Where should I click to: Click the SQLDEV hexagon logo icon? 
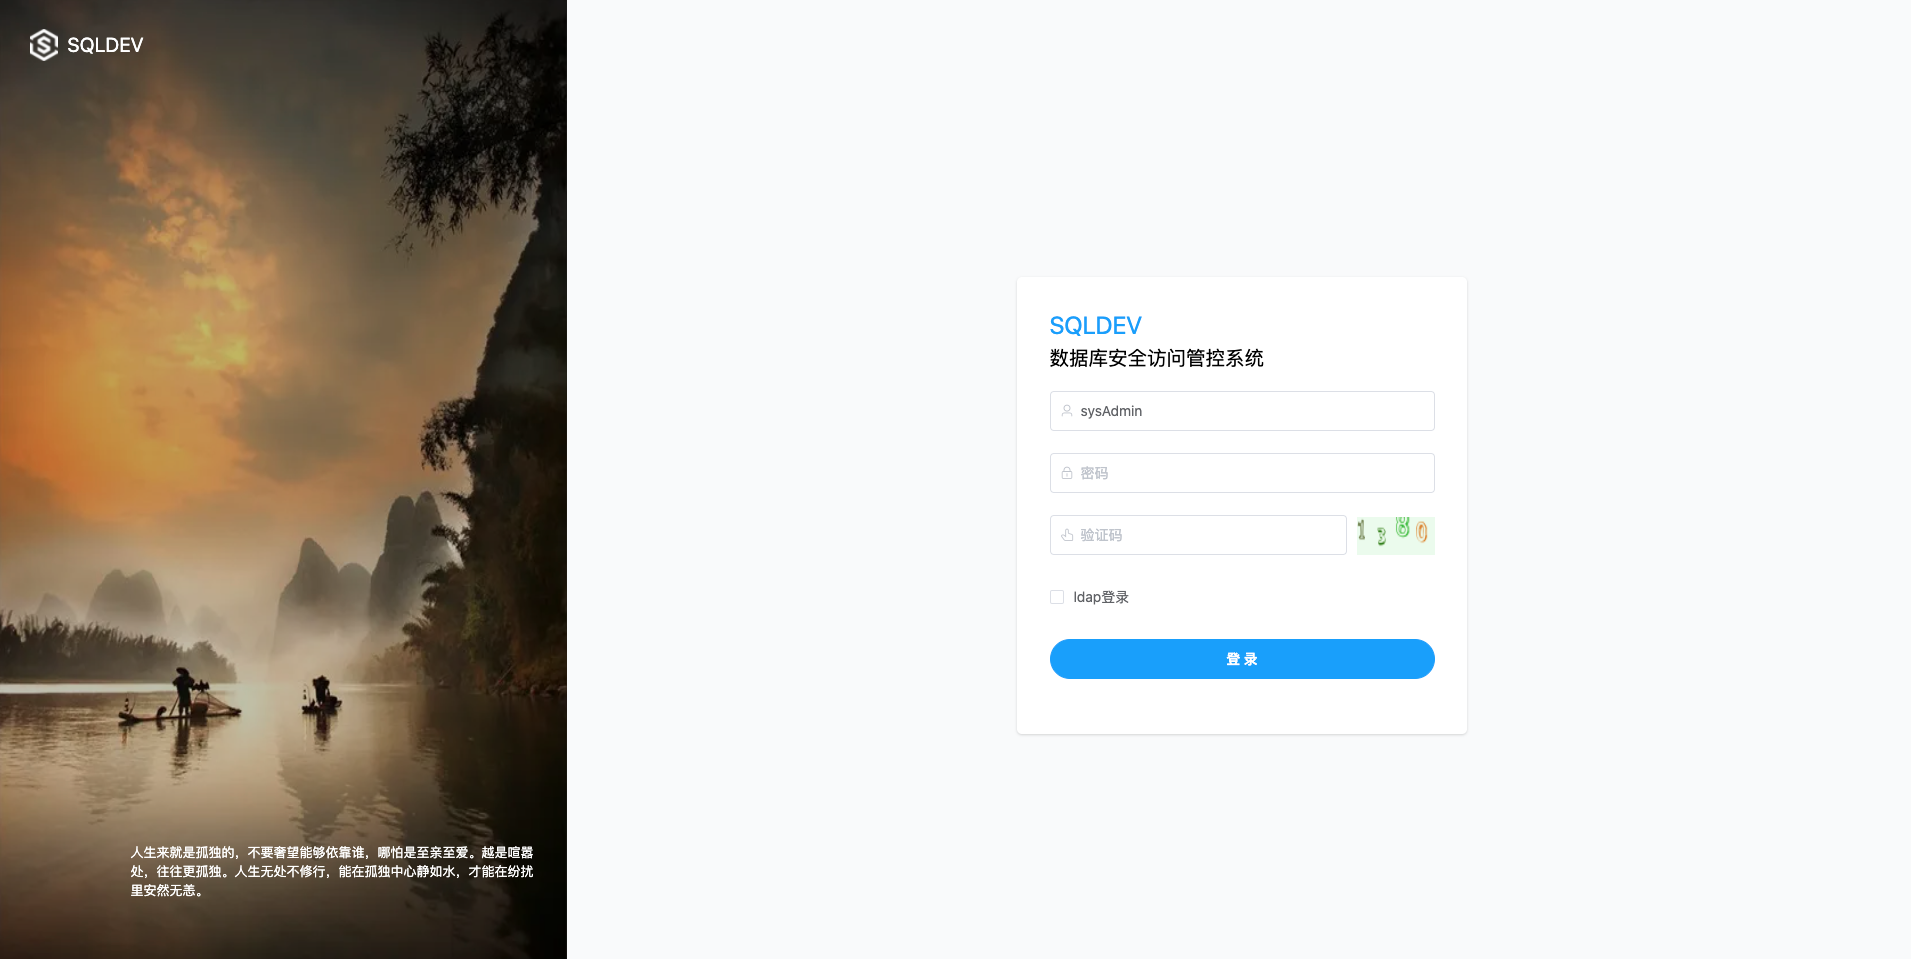tap(43, 45)
